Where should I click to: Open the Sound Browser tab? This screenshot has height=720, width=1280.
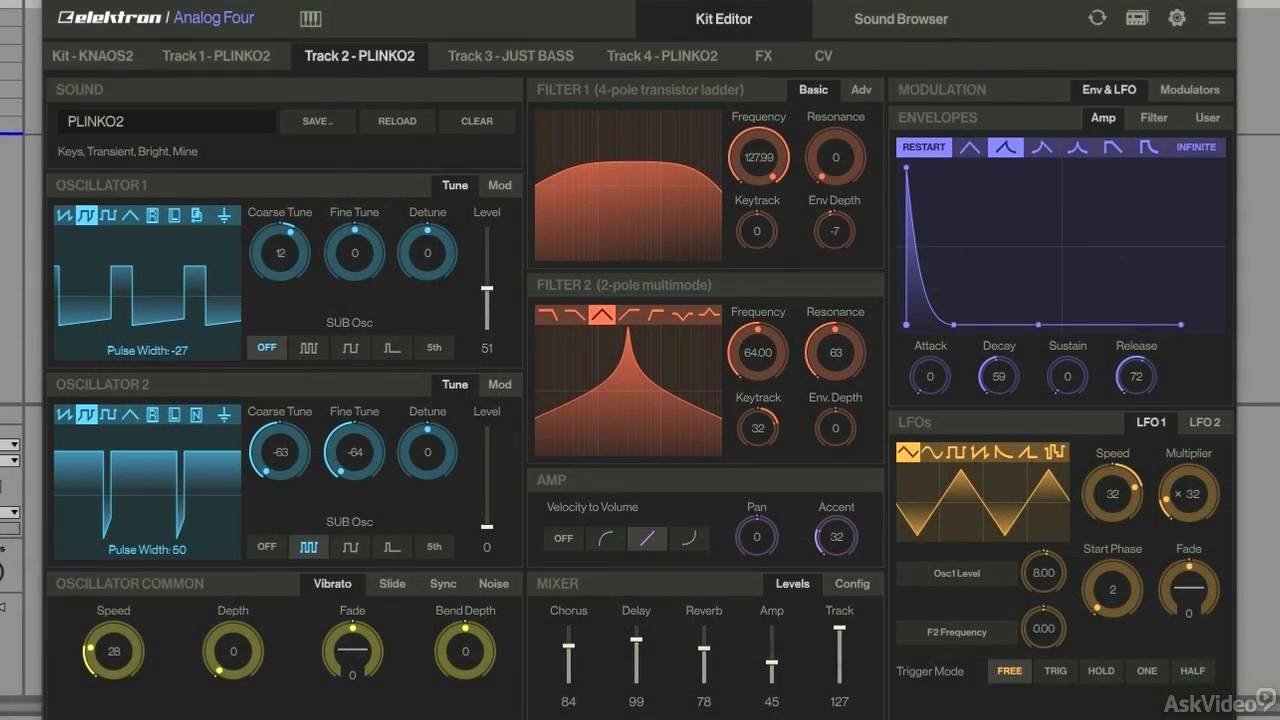click(x=901, y=18)
